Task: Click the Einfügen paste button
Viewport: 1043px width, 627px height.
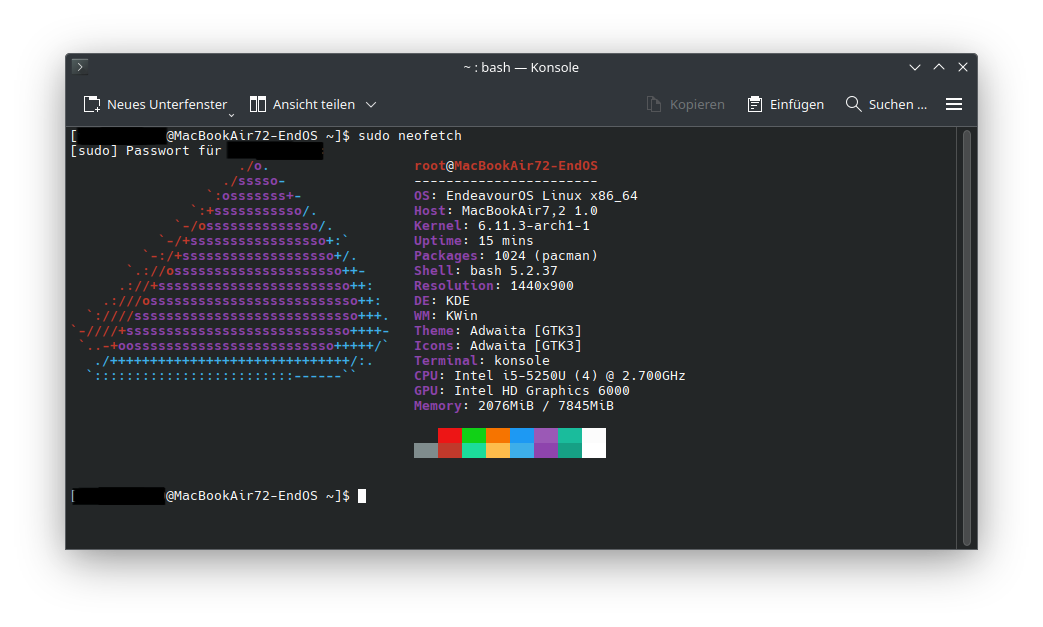Action: tap(786, 104)
